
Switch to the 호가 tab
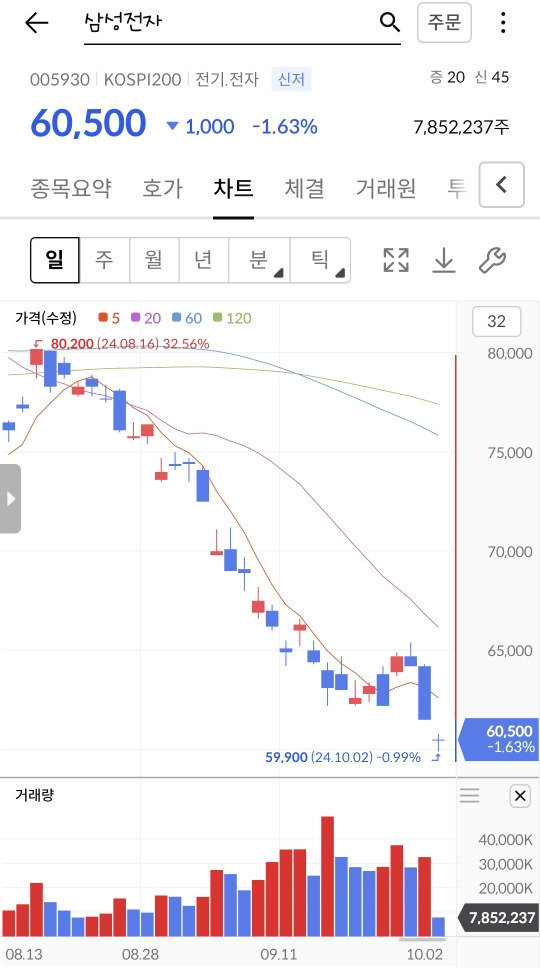click(x=162, y=188)
